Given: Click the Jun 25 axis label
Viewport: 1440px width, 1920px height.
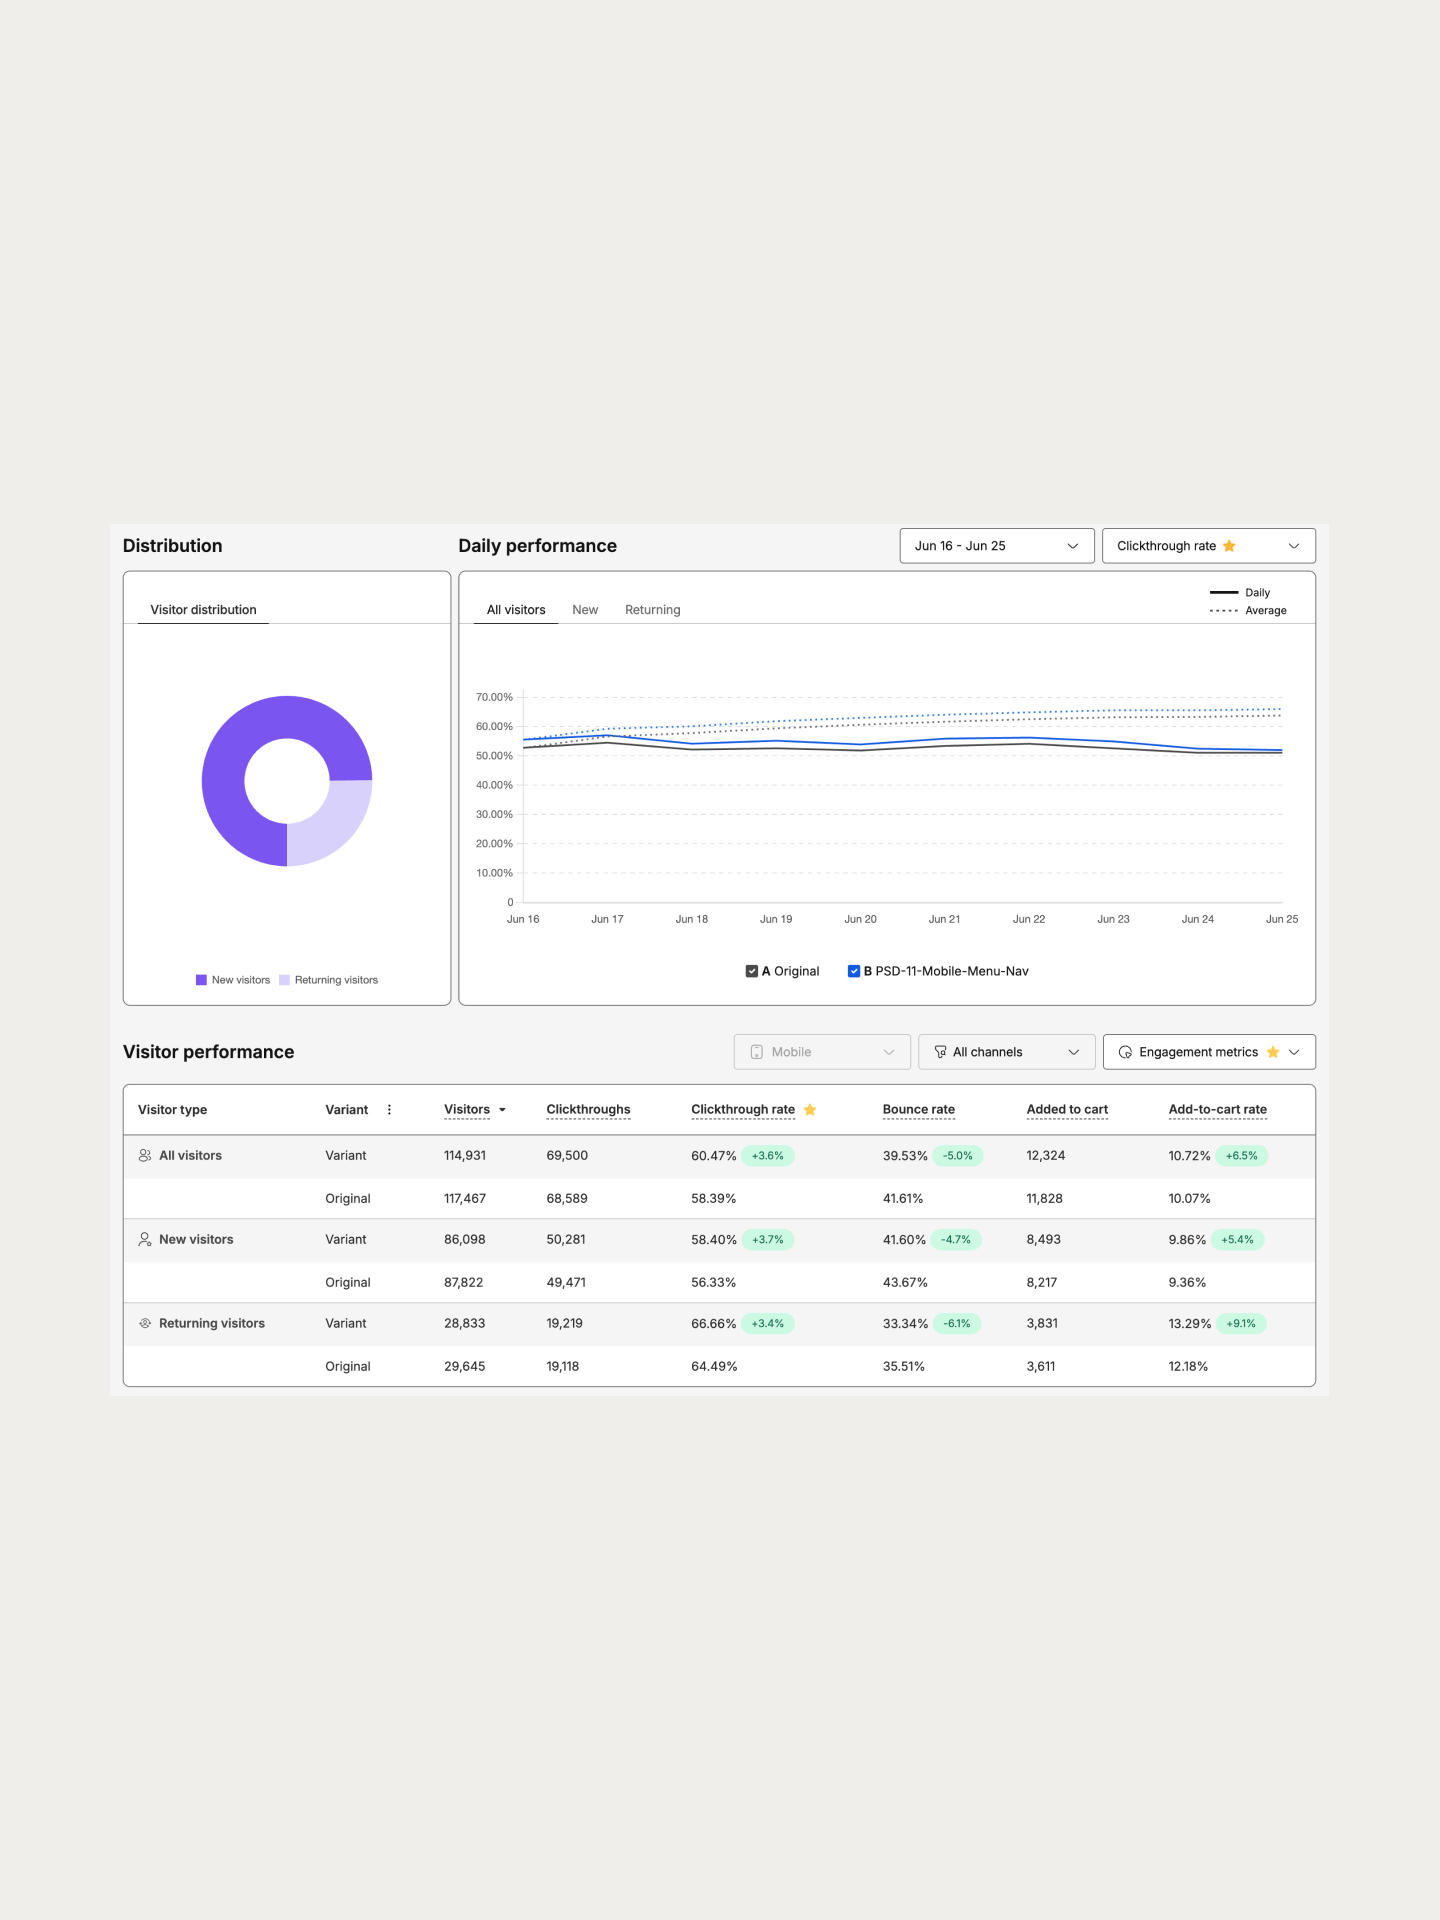Looking at the screenshot, I should click(x=1282, y=919).
